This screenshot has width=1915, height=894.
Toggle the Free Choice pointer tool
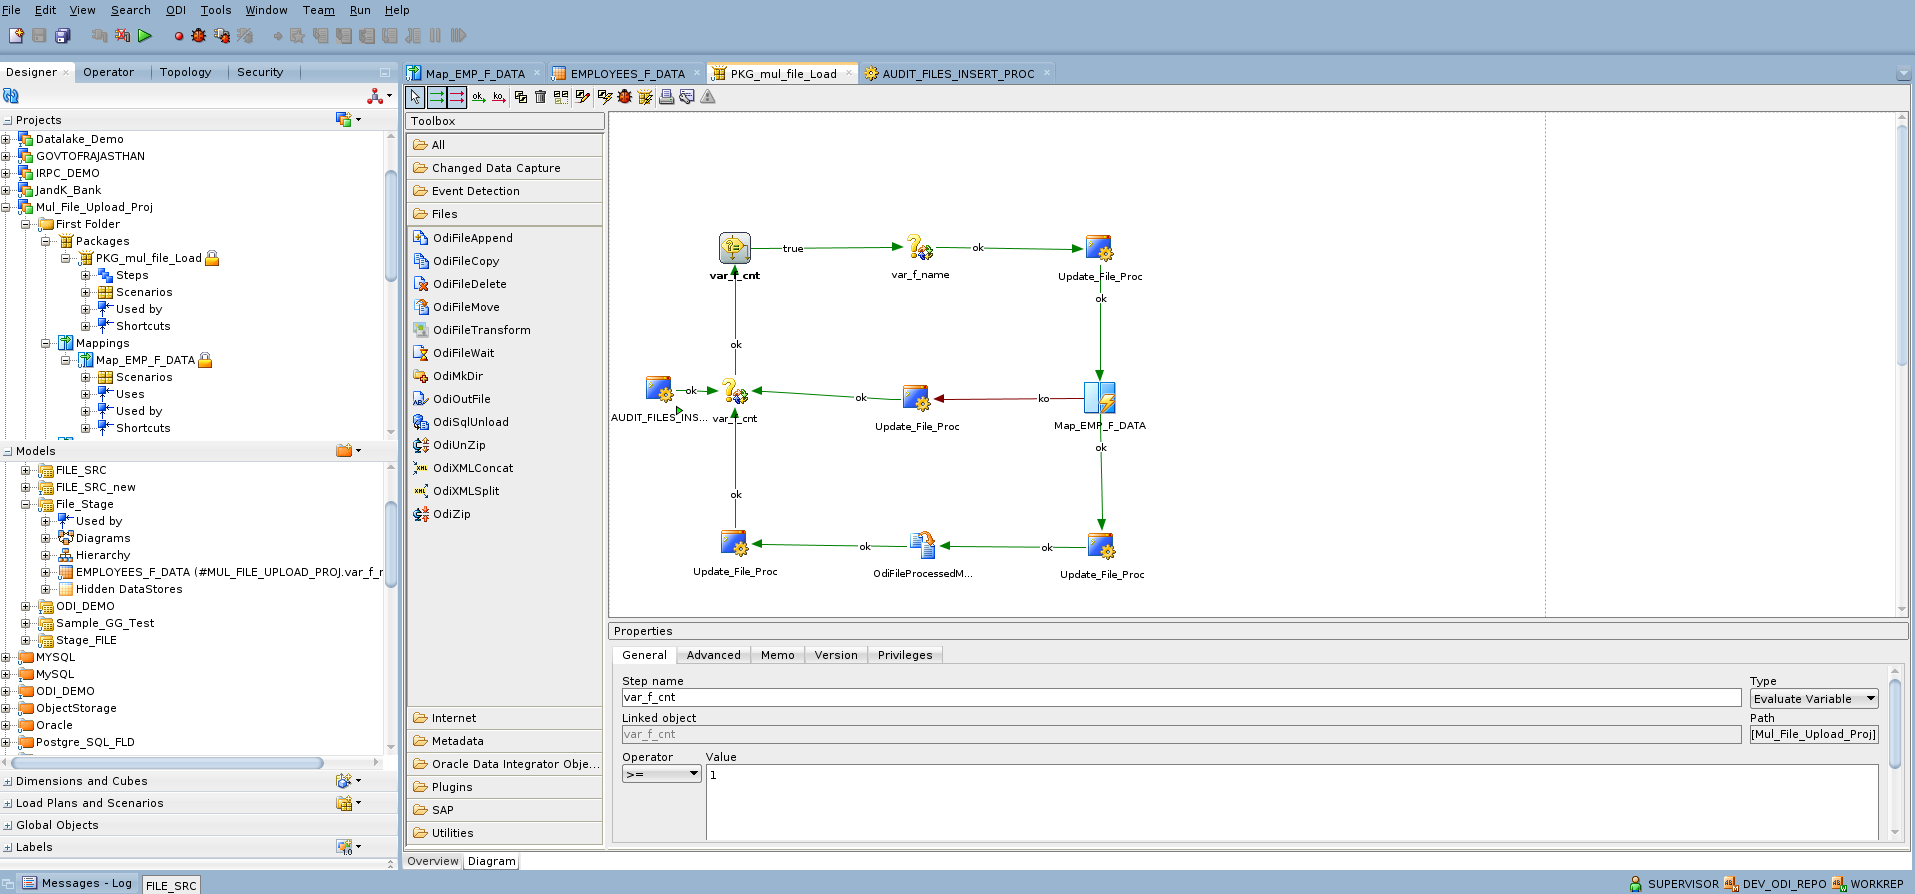pyautogui.click(x=415, y=97)
